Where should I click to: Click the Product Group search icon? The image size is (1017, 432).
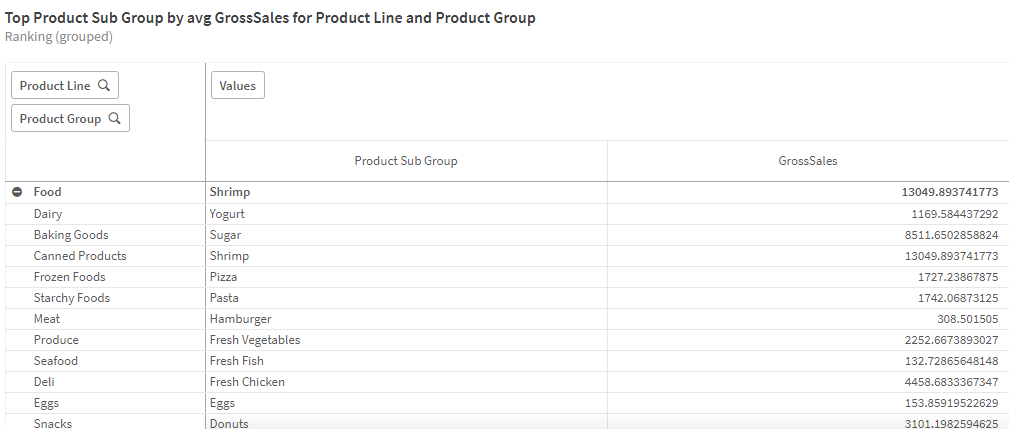(115, 119)
